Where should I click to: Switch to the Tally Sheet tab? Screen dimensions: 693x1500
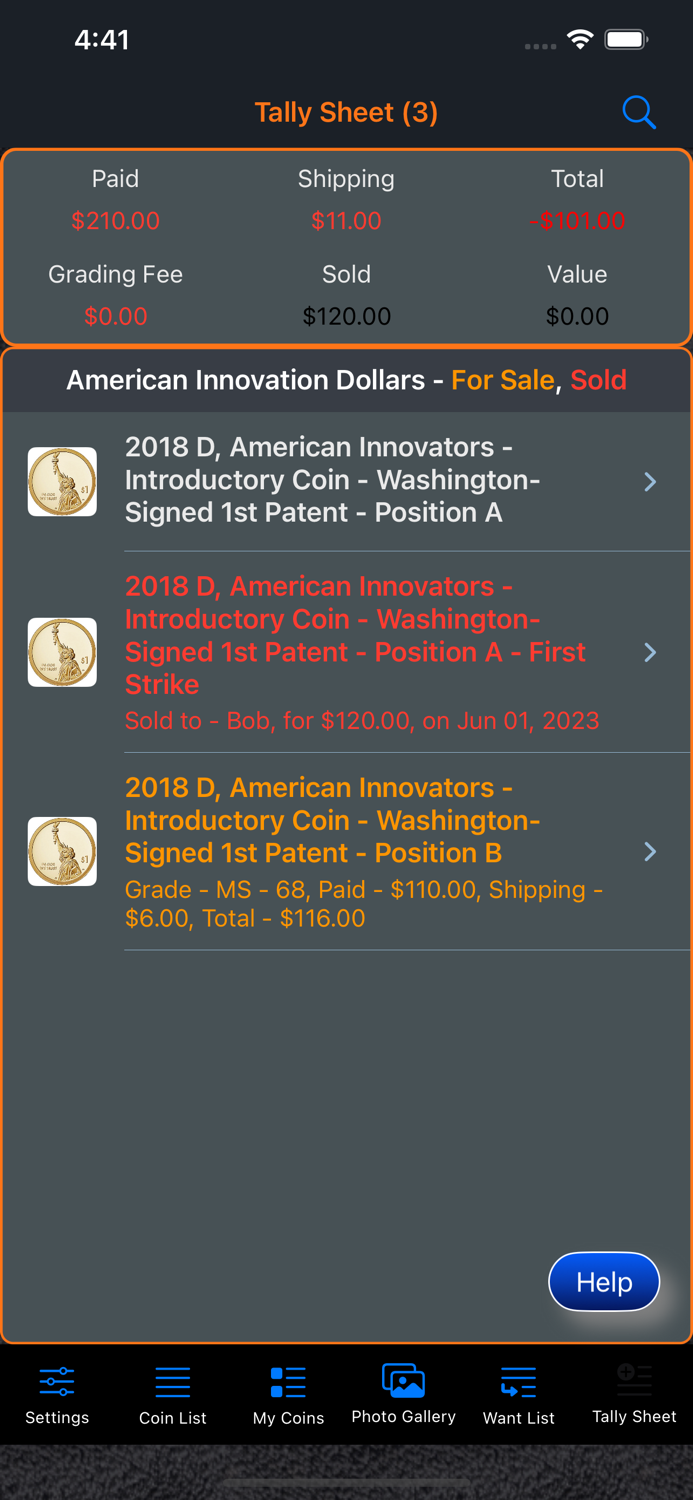(634, 1394)
